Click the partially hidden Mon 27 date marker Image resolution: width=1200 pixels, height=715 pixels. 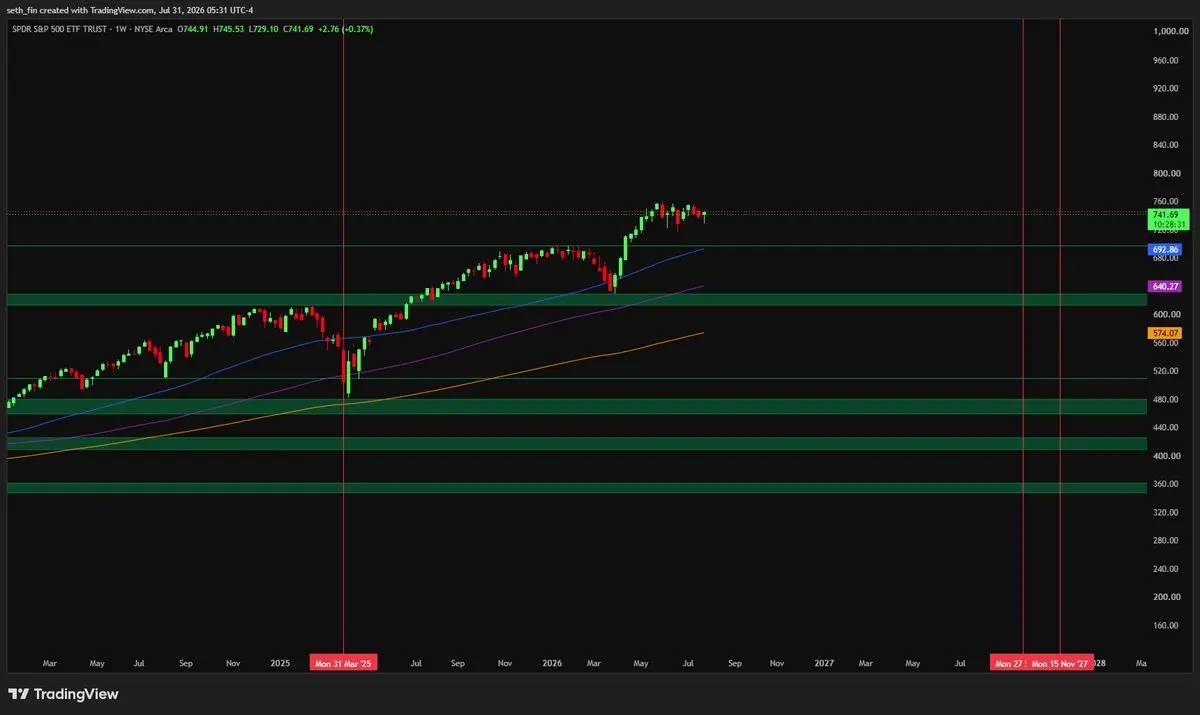1009,662
